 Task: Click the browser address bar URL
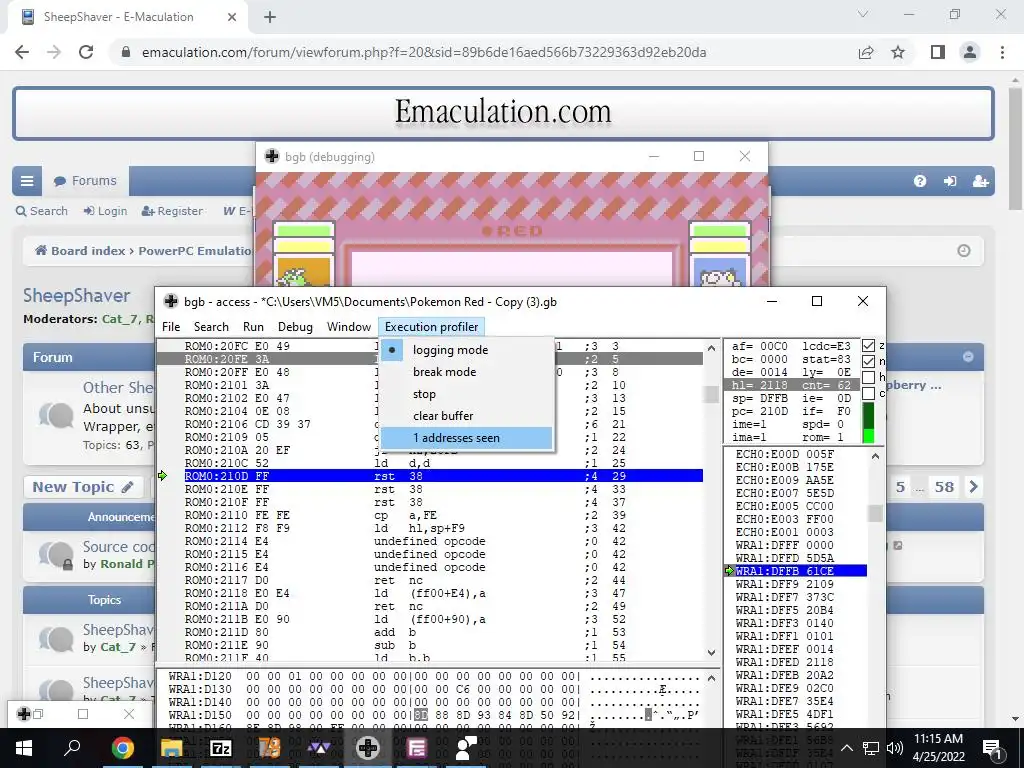pyautogui.click(x=424, y=52)
